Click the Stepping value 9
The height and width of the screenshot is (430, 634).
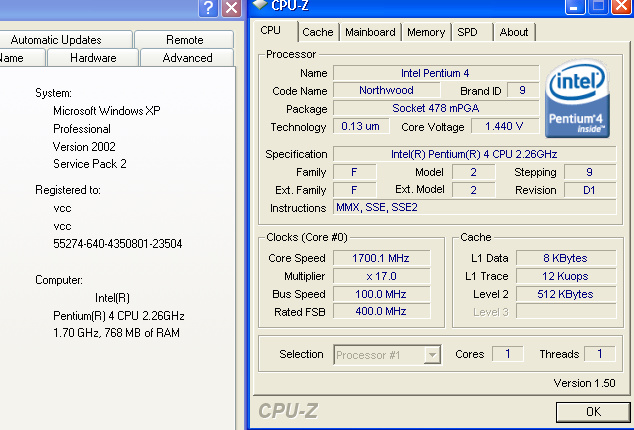(x=590, y=172)
